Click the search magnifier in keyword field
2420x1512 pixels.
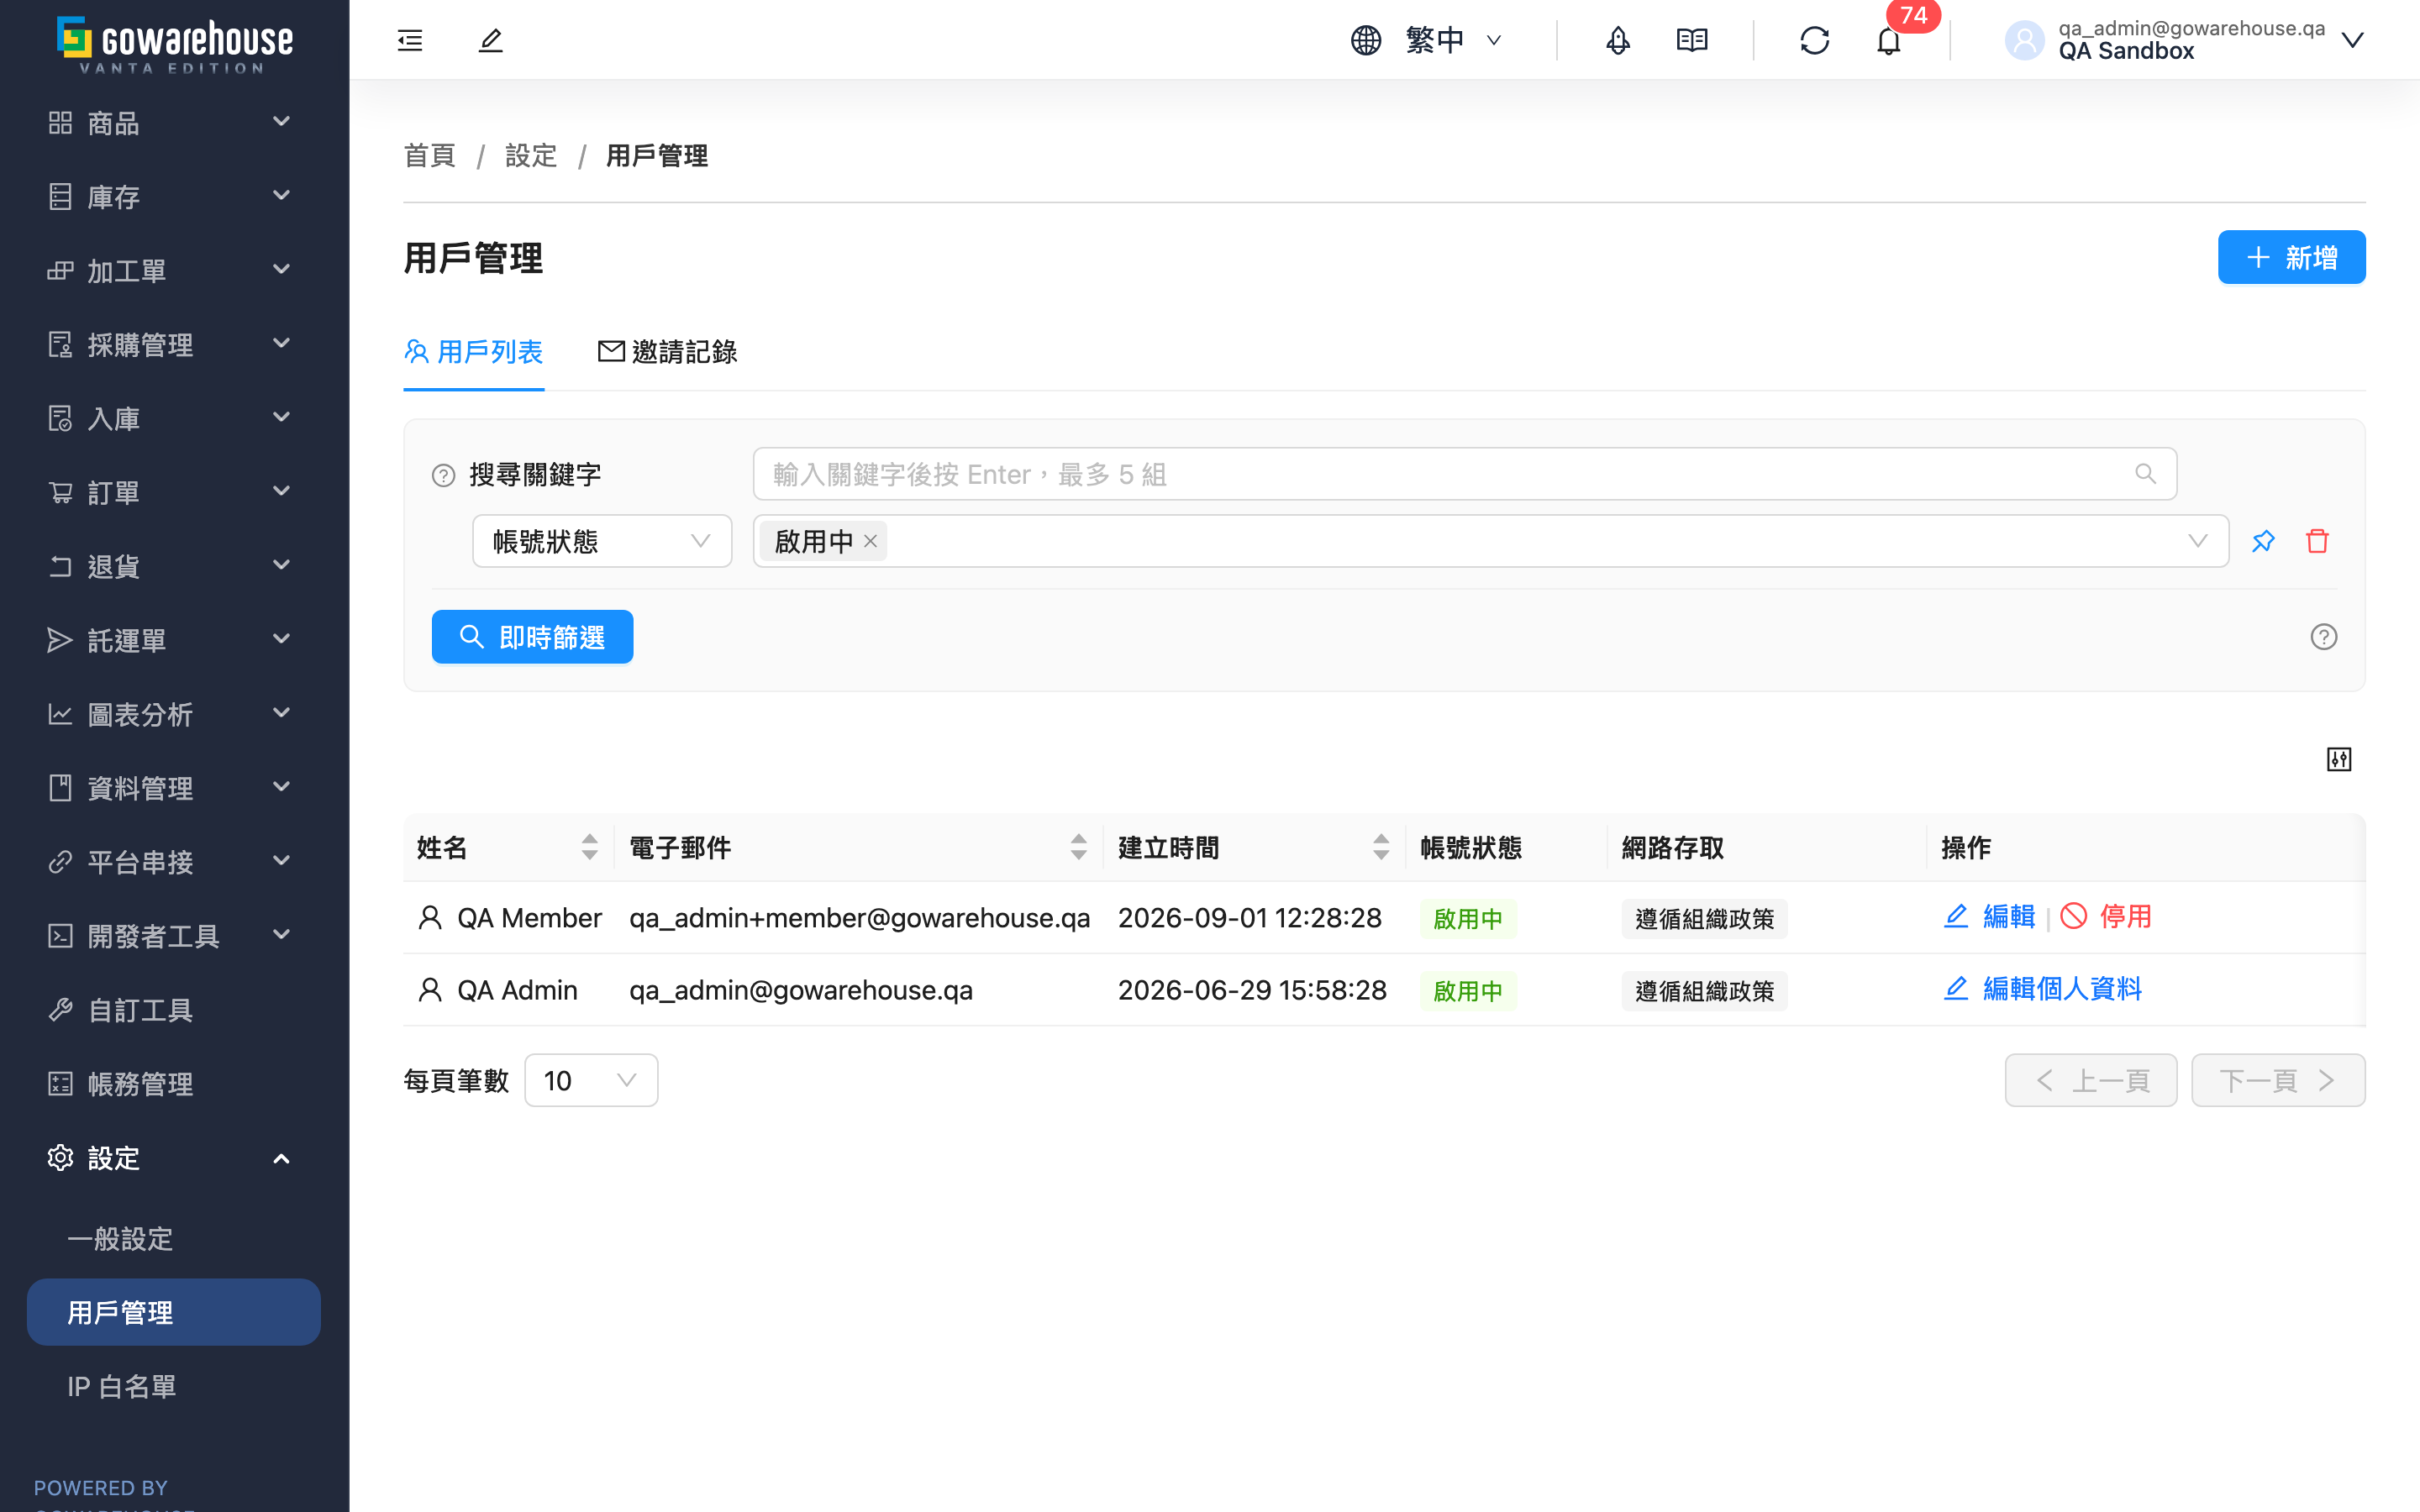pyautogui.click(x=2145, y=474)
